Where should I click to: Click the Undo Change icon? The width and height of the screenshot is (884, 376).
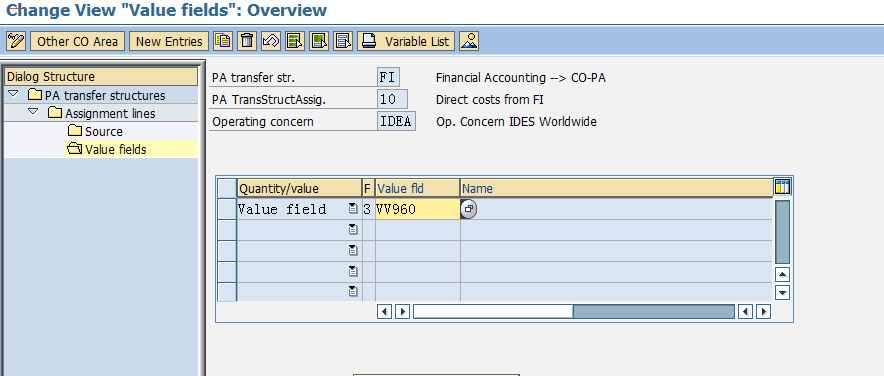(x=271, y=41)
